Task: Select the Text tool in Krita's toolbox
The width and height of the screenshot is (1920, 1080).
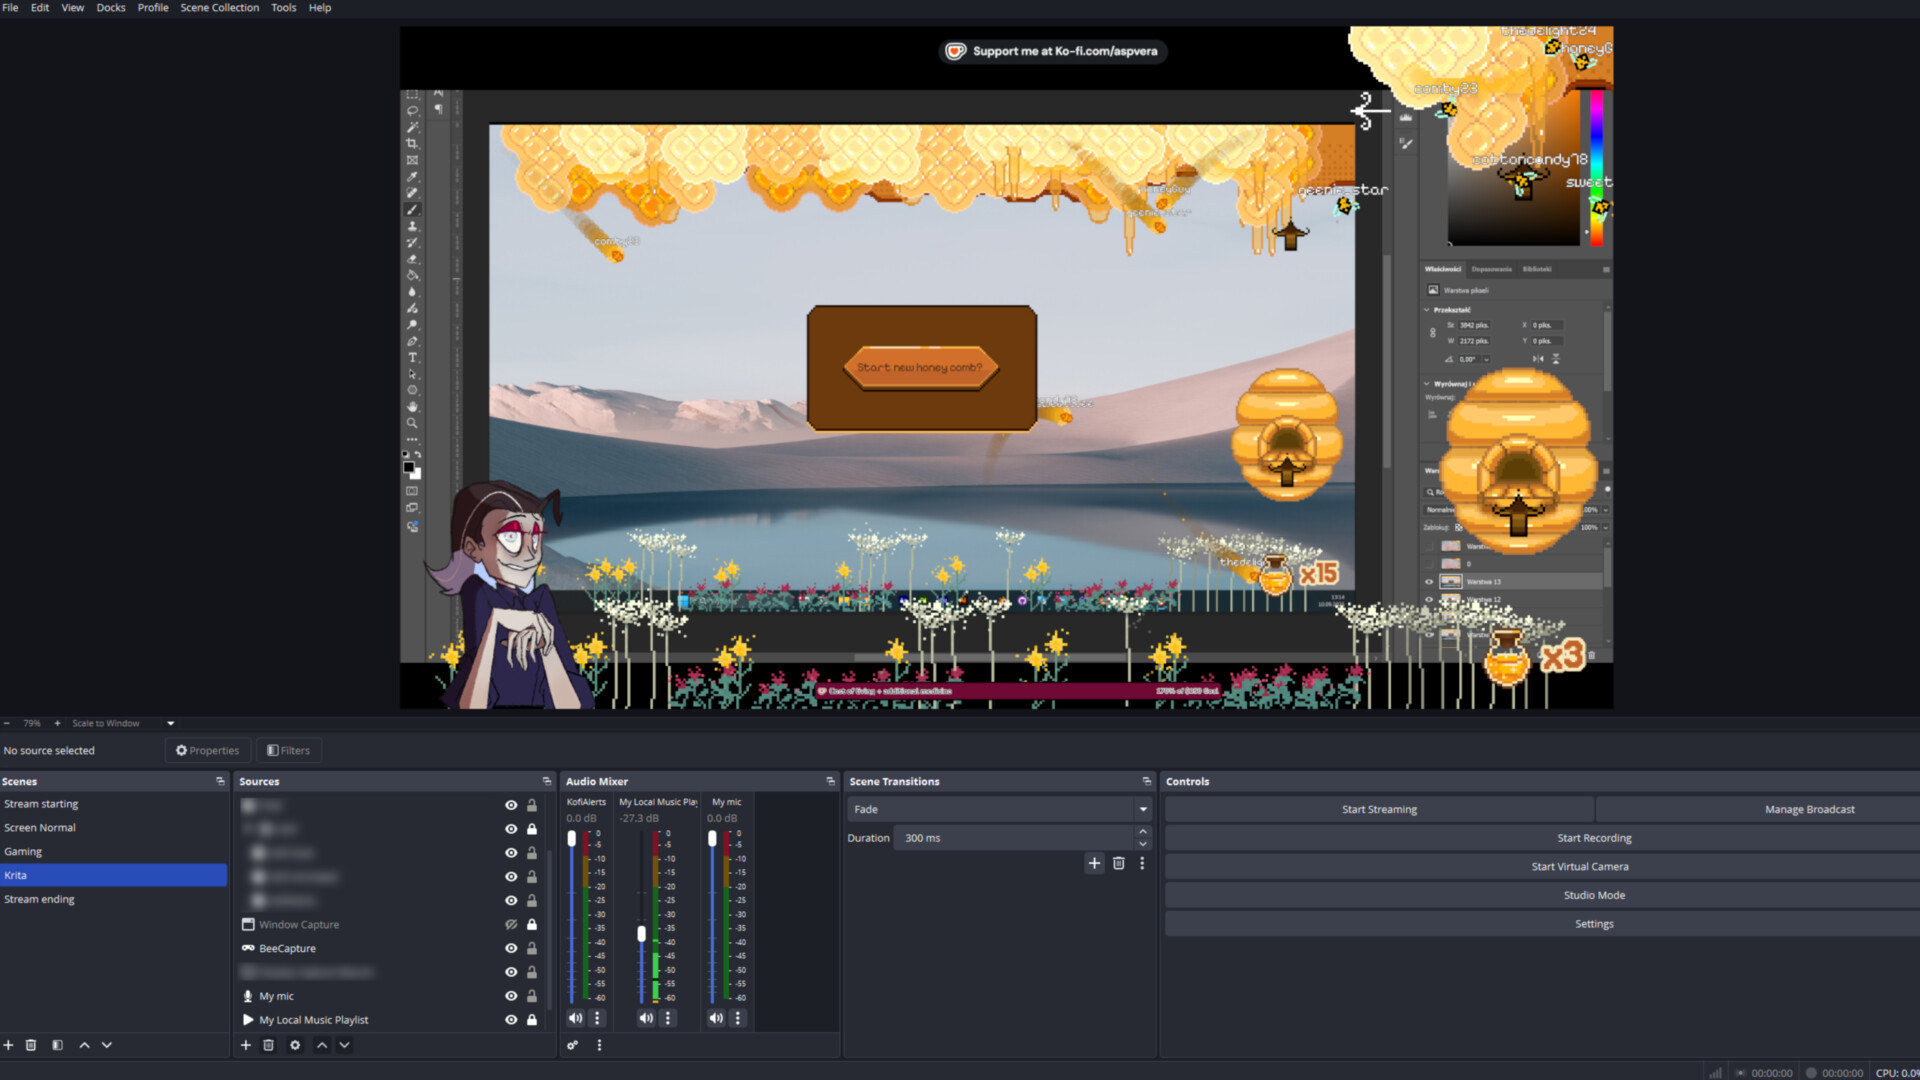Action: (412, 357)
